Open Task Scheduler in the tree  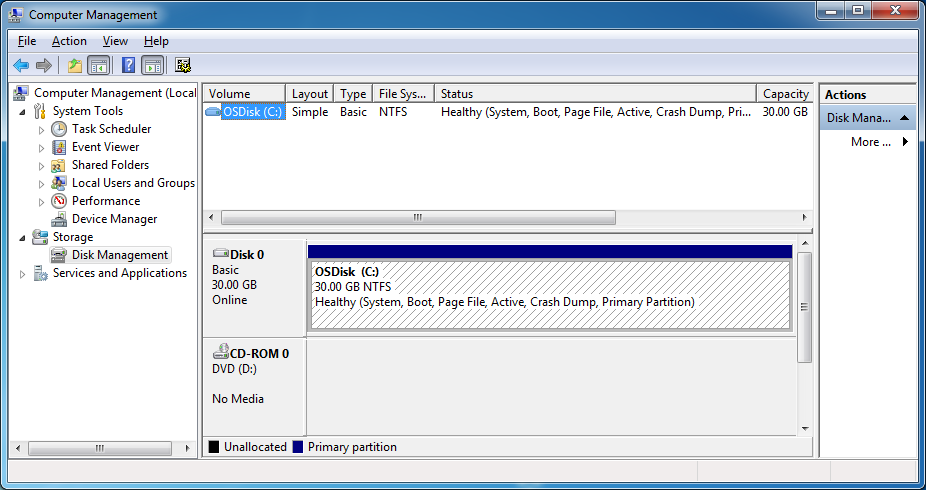click(x=111, y=129)
